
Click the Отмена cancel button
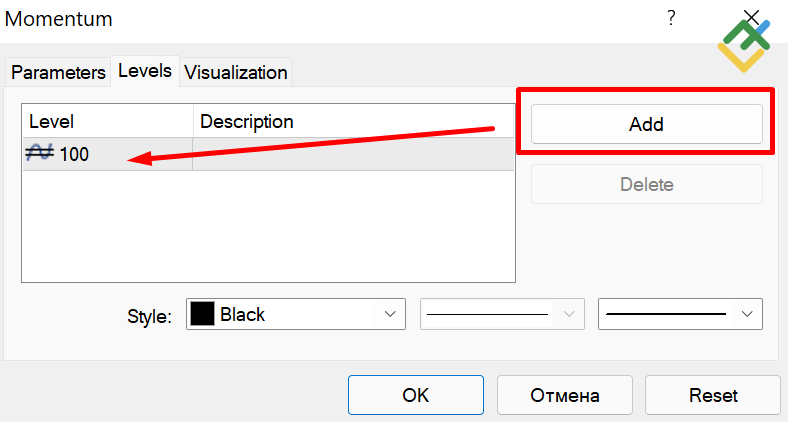click(564, 394)
